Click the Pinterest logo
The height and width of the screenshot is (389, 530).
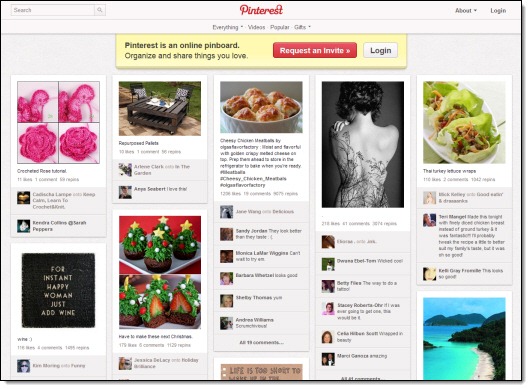pyautogui.click(x=261, y=10)
